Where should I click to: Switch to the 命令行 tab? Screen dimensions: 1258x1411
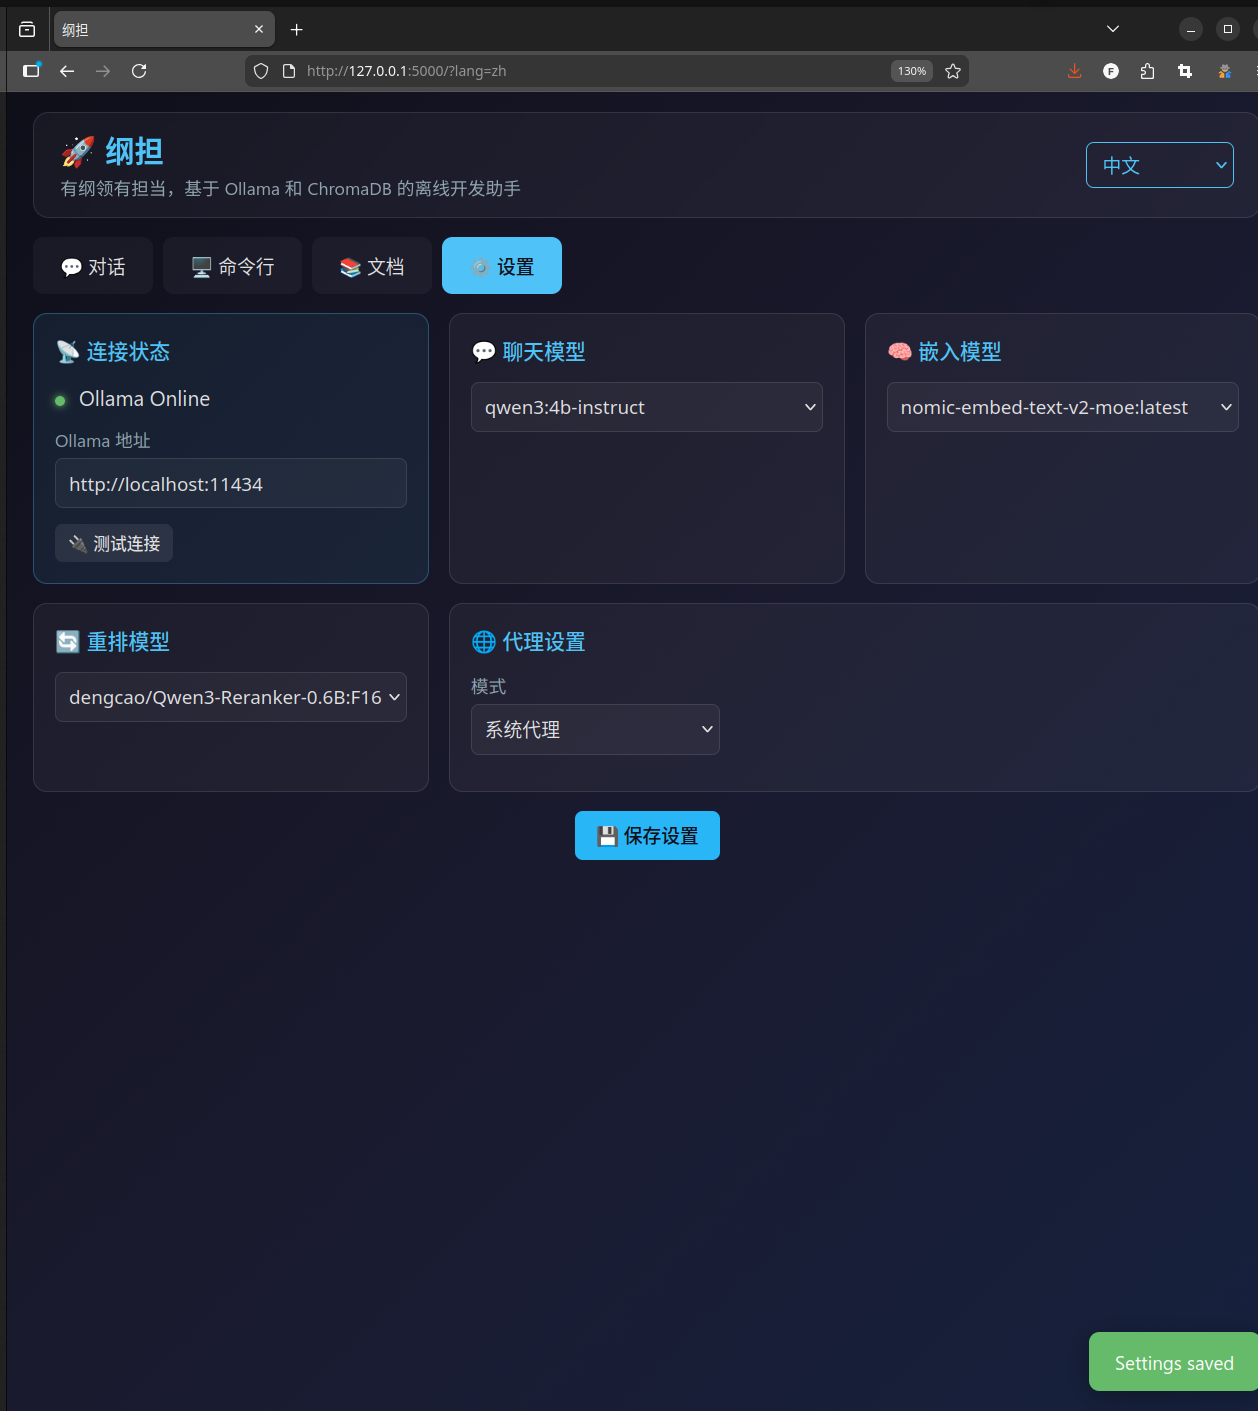pos(232,265)
